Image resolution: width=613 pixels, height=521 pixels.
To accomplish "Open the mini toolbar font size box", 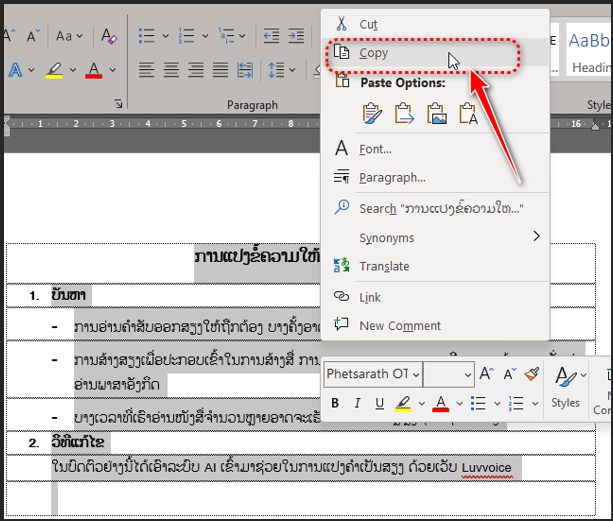I will (x=447, y=374).
